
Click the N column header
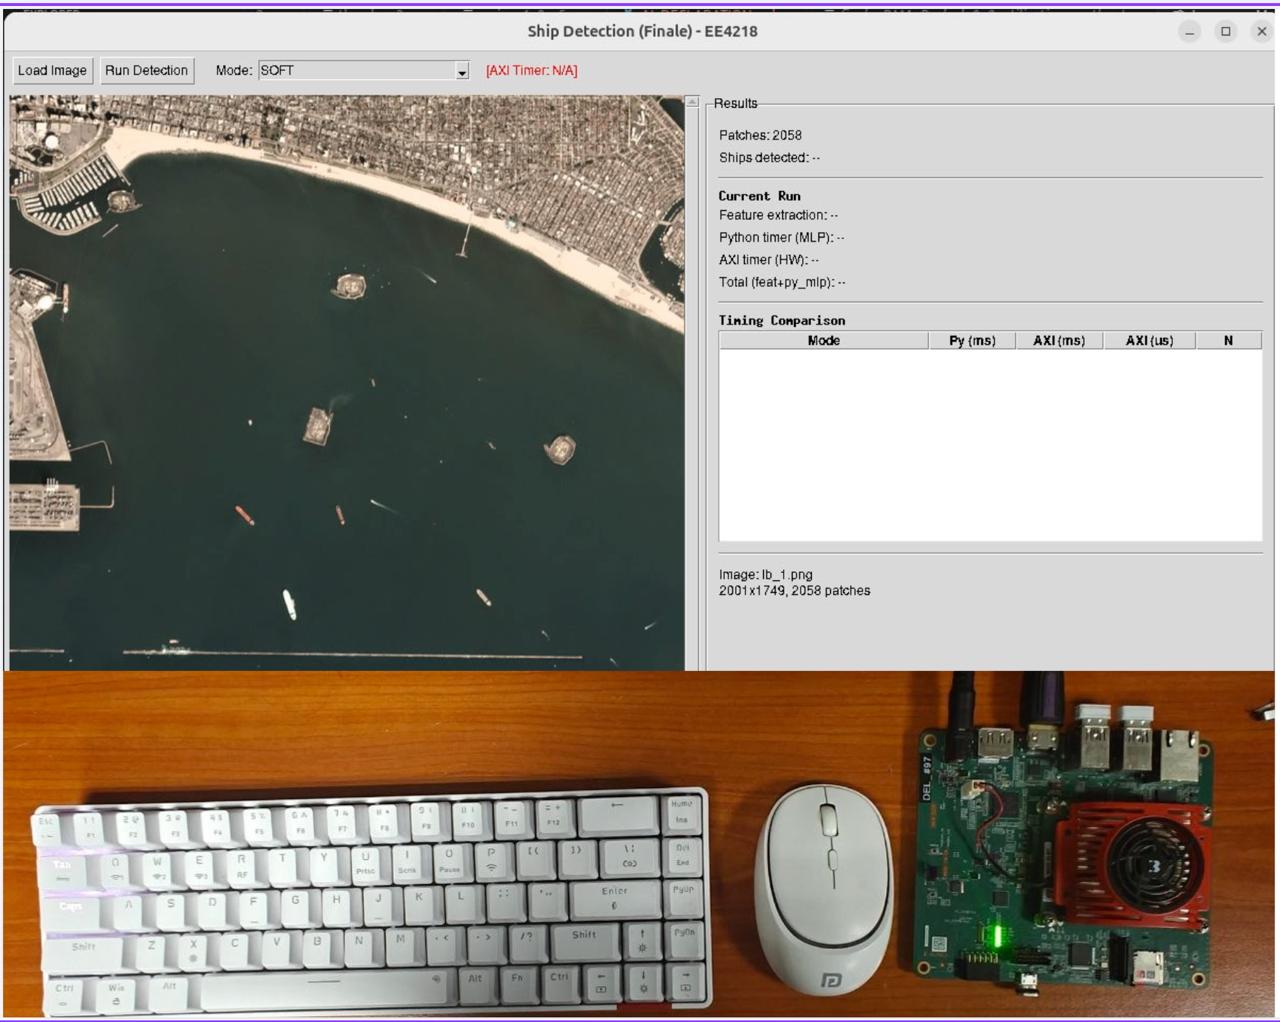[1228, 341]
